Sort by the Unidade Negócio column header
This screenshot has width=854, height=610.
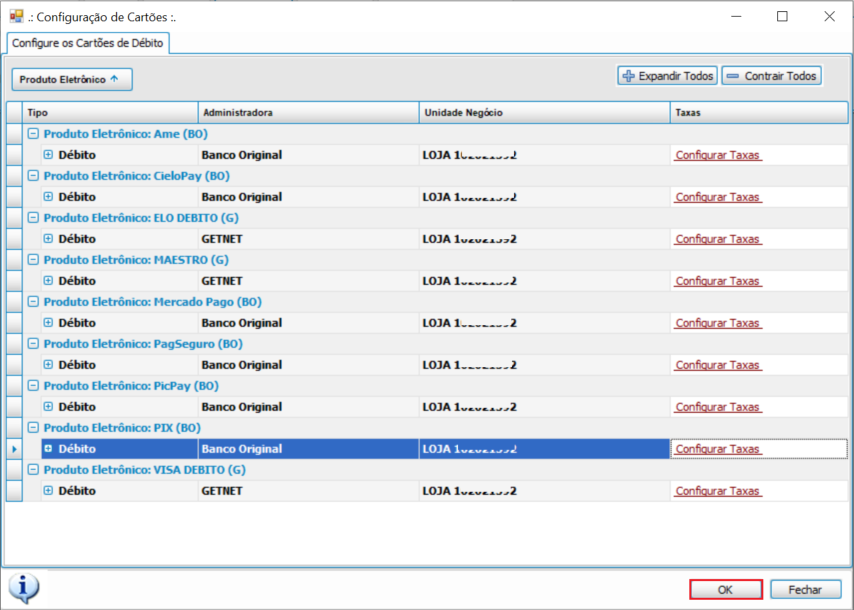pyautogui.click(x=545, y=112)
